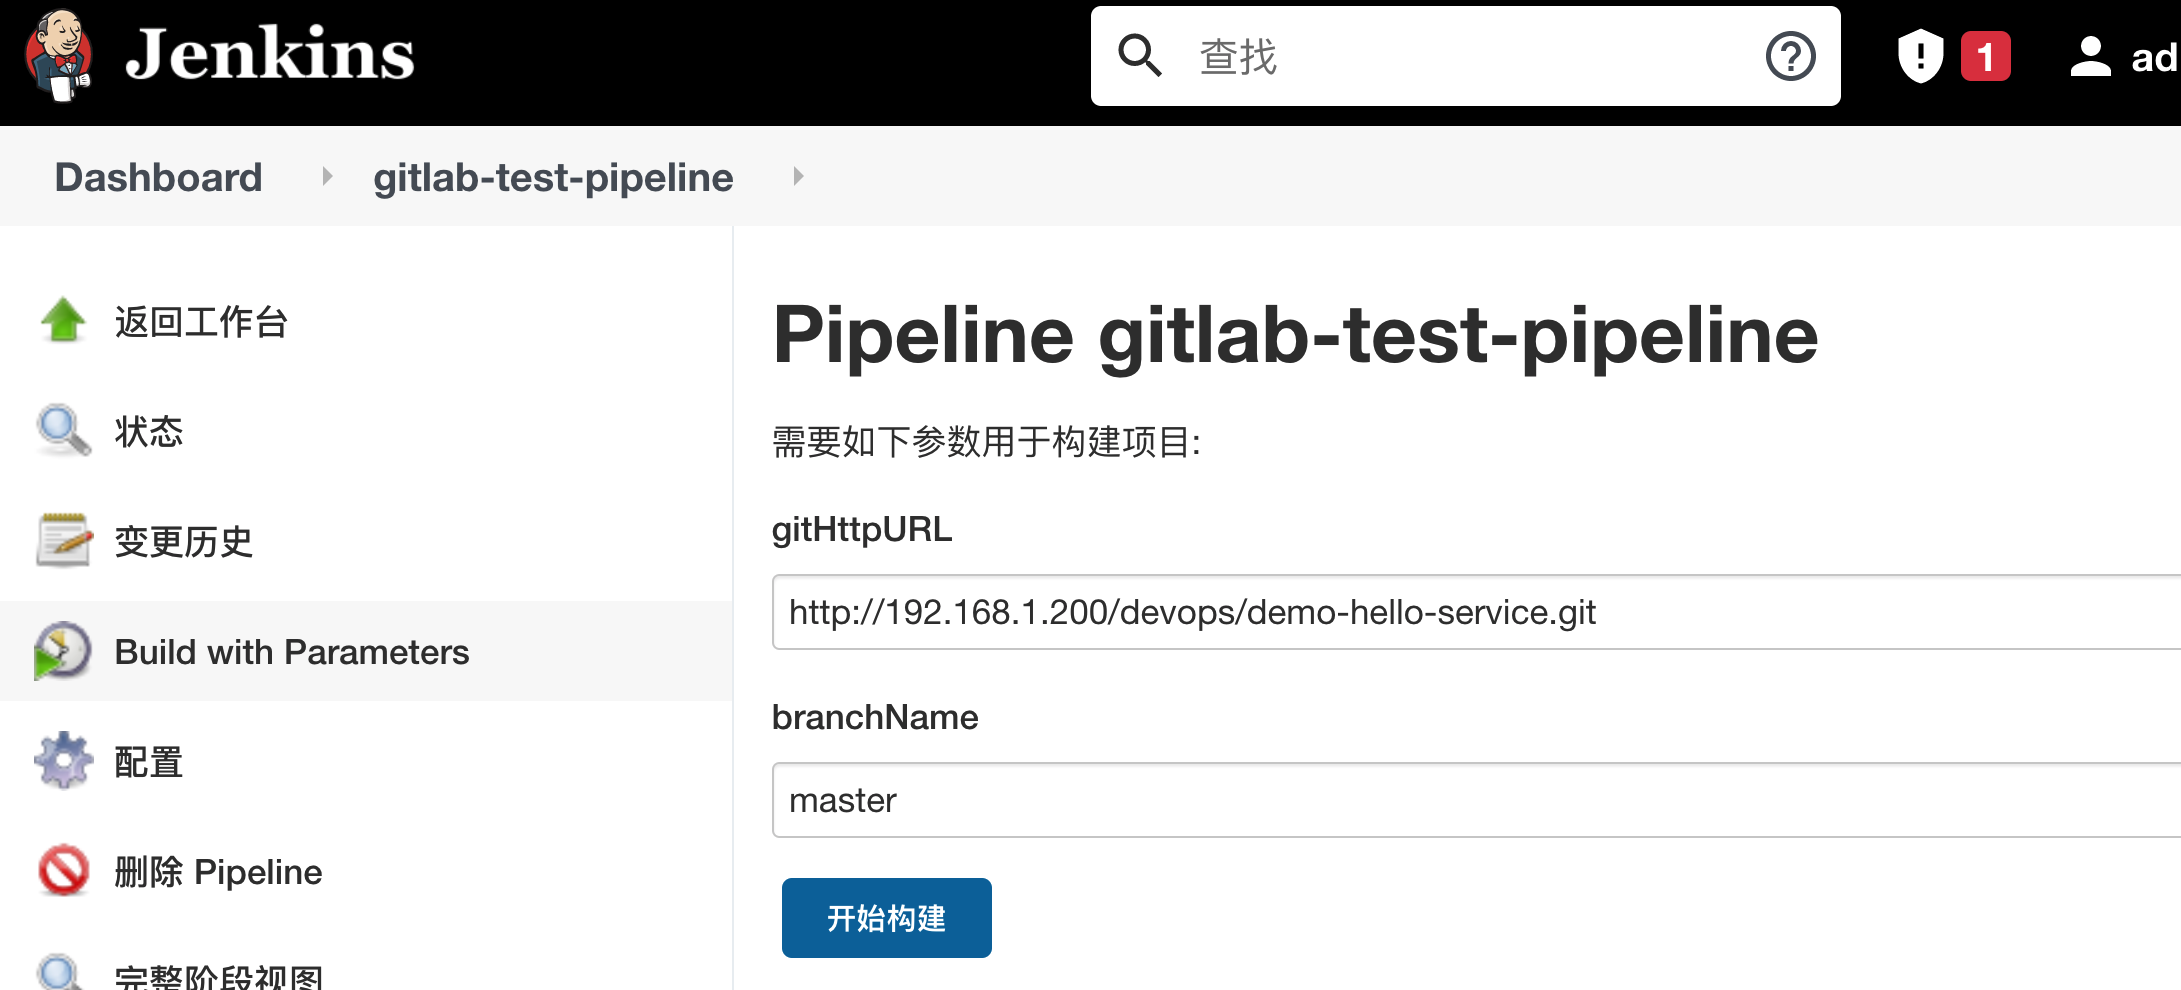Expand the chevron after Dashboard breadcrumb
The width and height of the screenshot is (2181, 990).
click(x=327, y=177)
